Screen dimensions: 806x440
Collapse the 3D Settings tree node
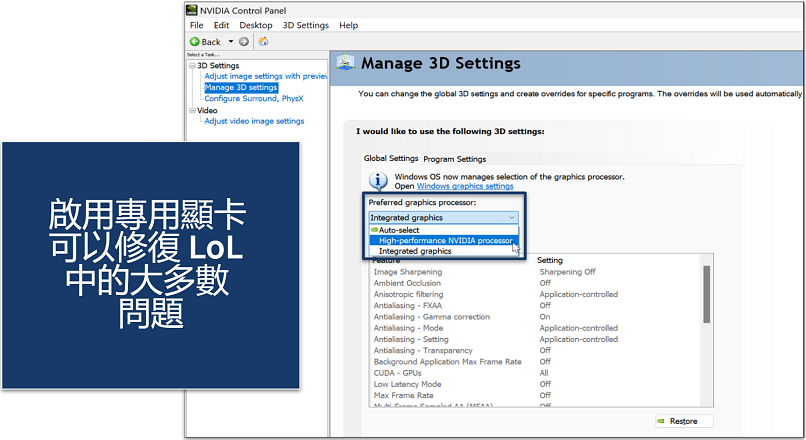192,66
